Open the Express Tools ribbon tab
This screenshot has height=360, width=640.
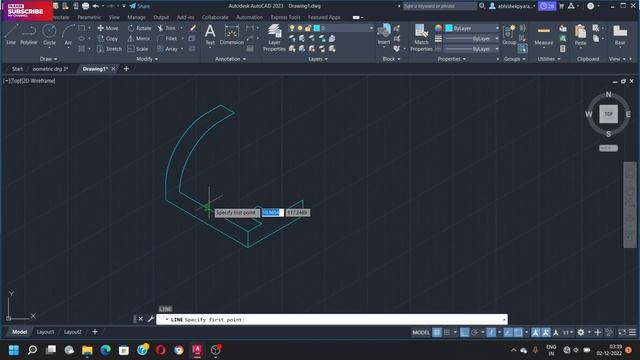[x=285, y=18]
